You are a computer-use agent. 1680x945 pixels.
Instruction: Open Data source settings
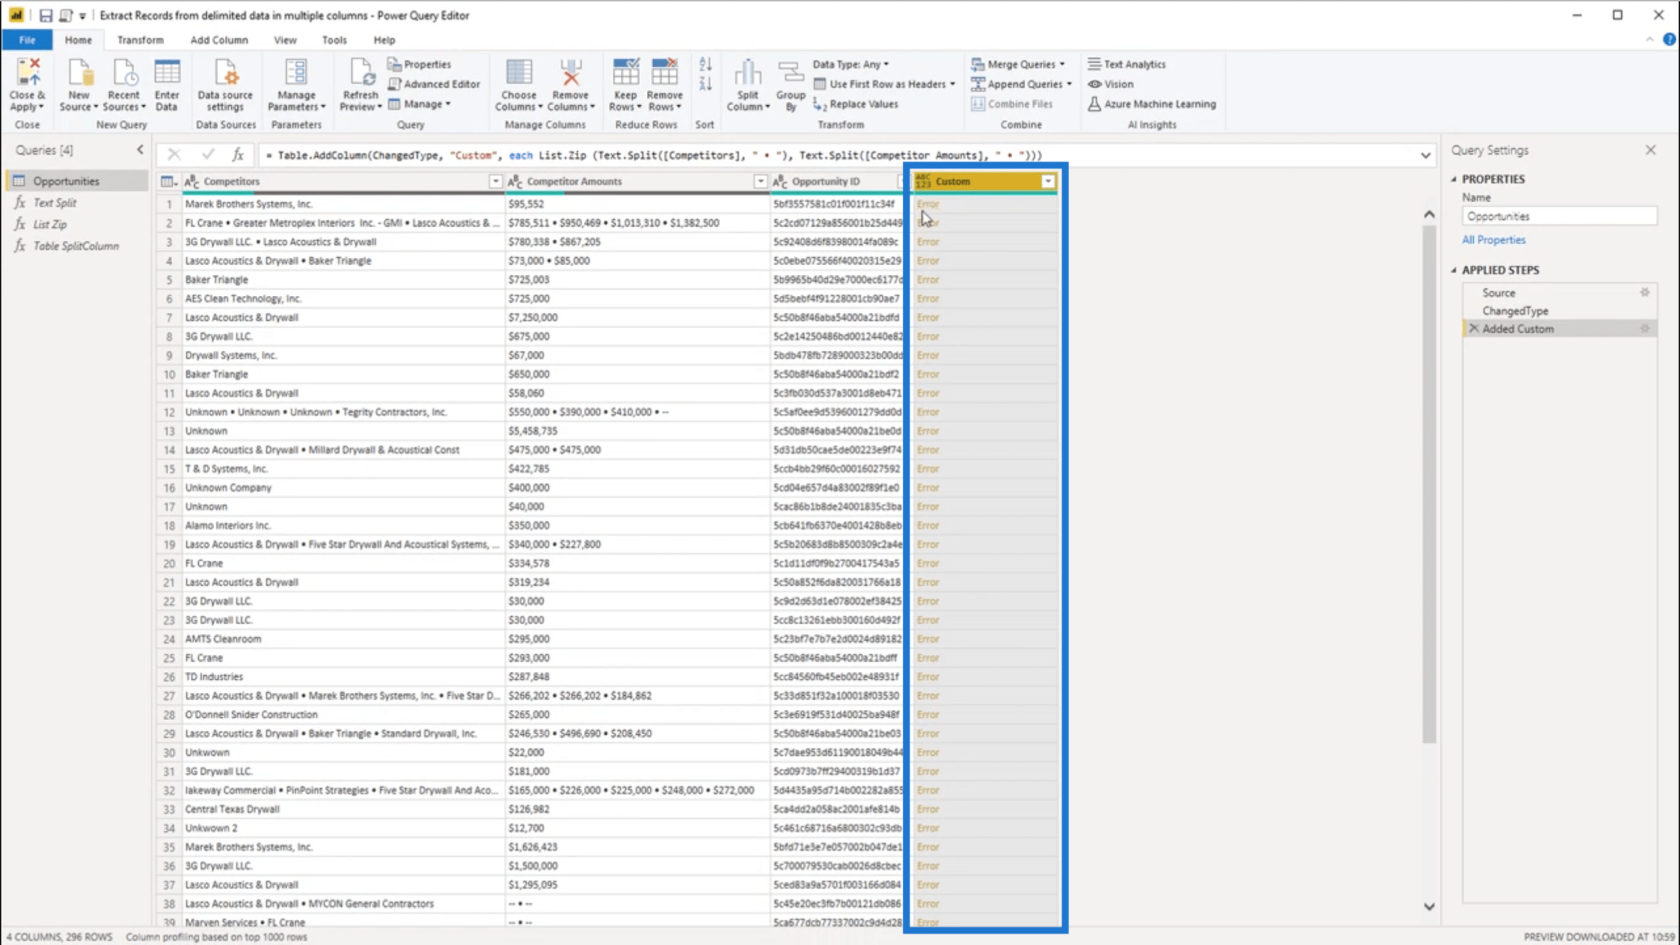tap(225, 72)
